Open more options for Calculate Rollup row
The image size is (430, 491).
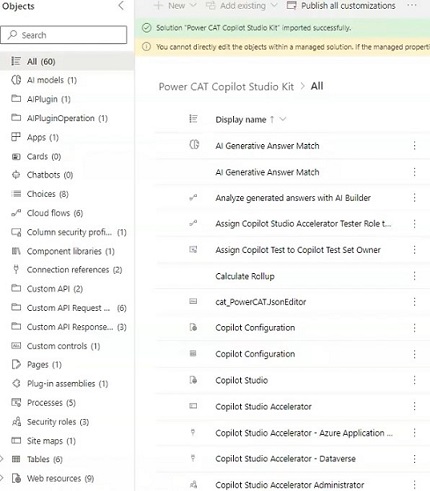pos(414,276)
